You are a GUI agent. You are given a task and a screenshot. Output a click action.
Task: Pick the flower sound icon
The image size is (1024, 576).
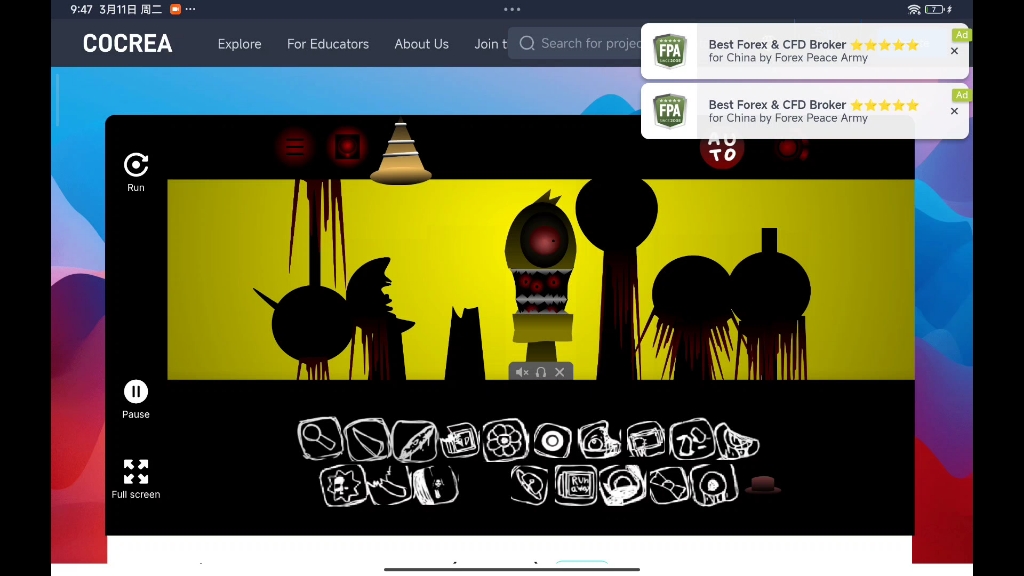[505, 440]
